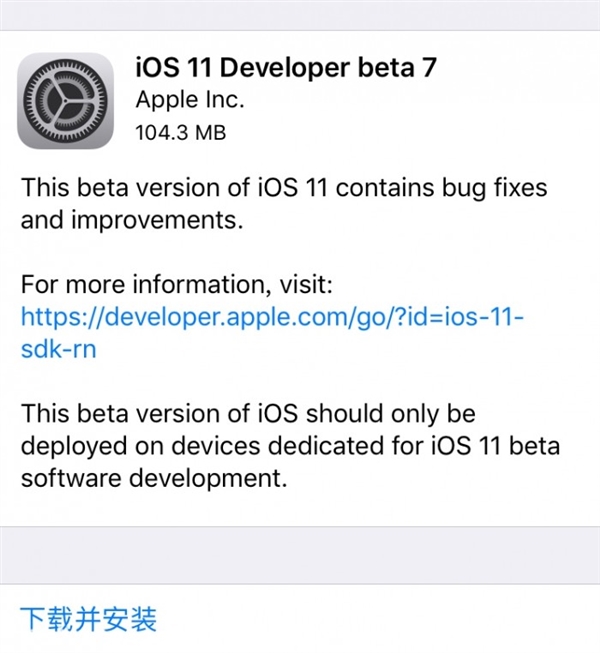600x653 pixels.
Task: Tap 下载并安装 to download and install
Action: point(88,619)
